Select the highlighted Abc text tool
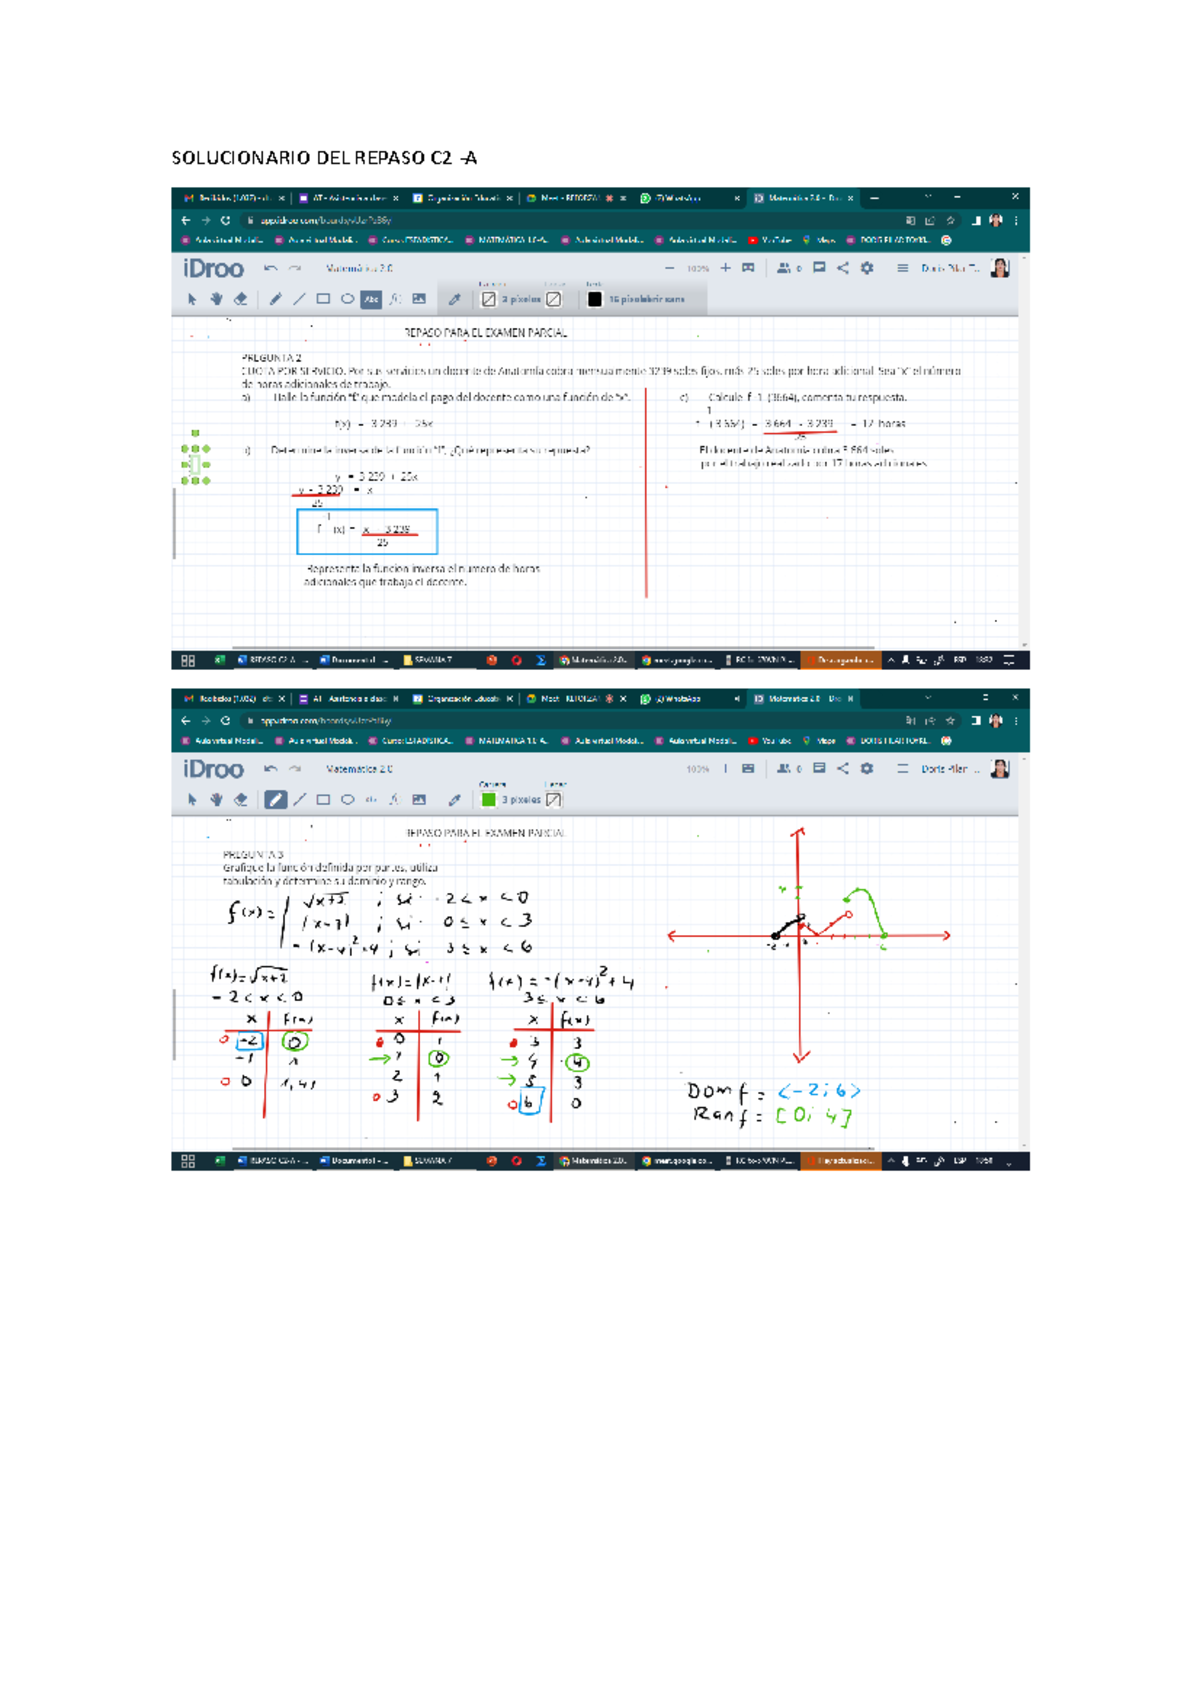 coord(371,299)
